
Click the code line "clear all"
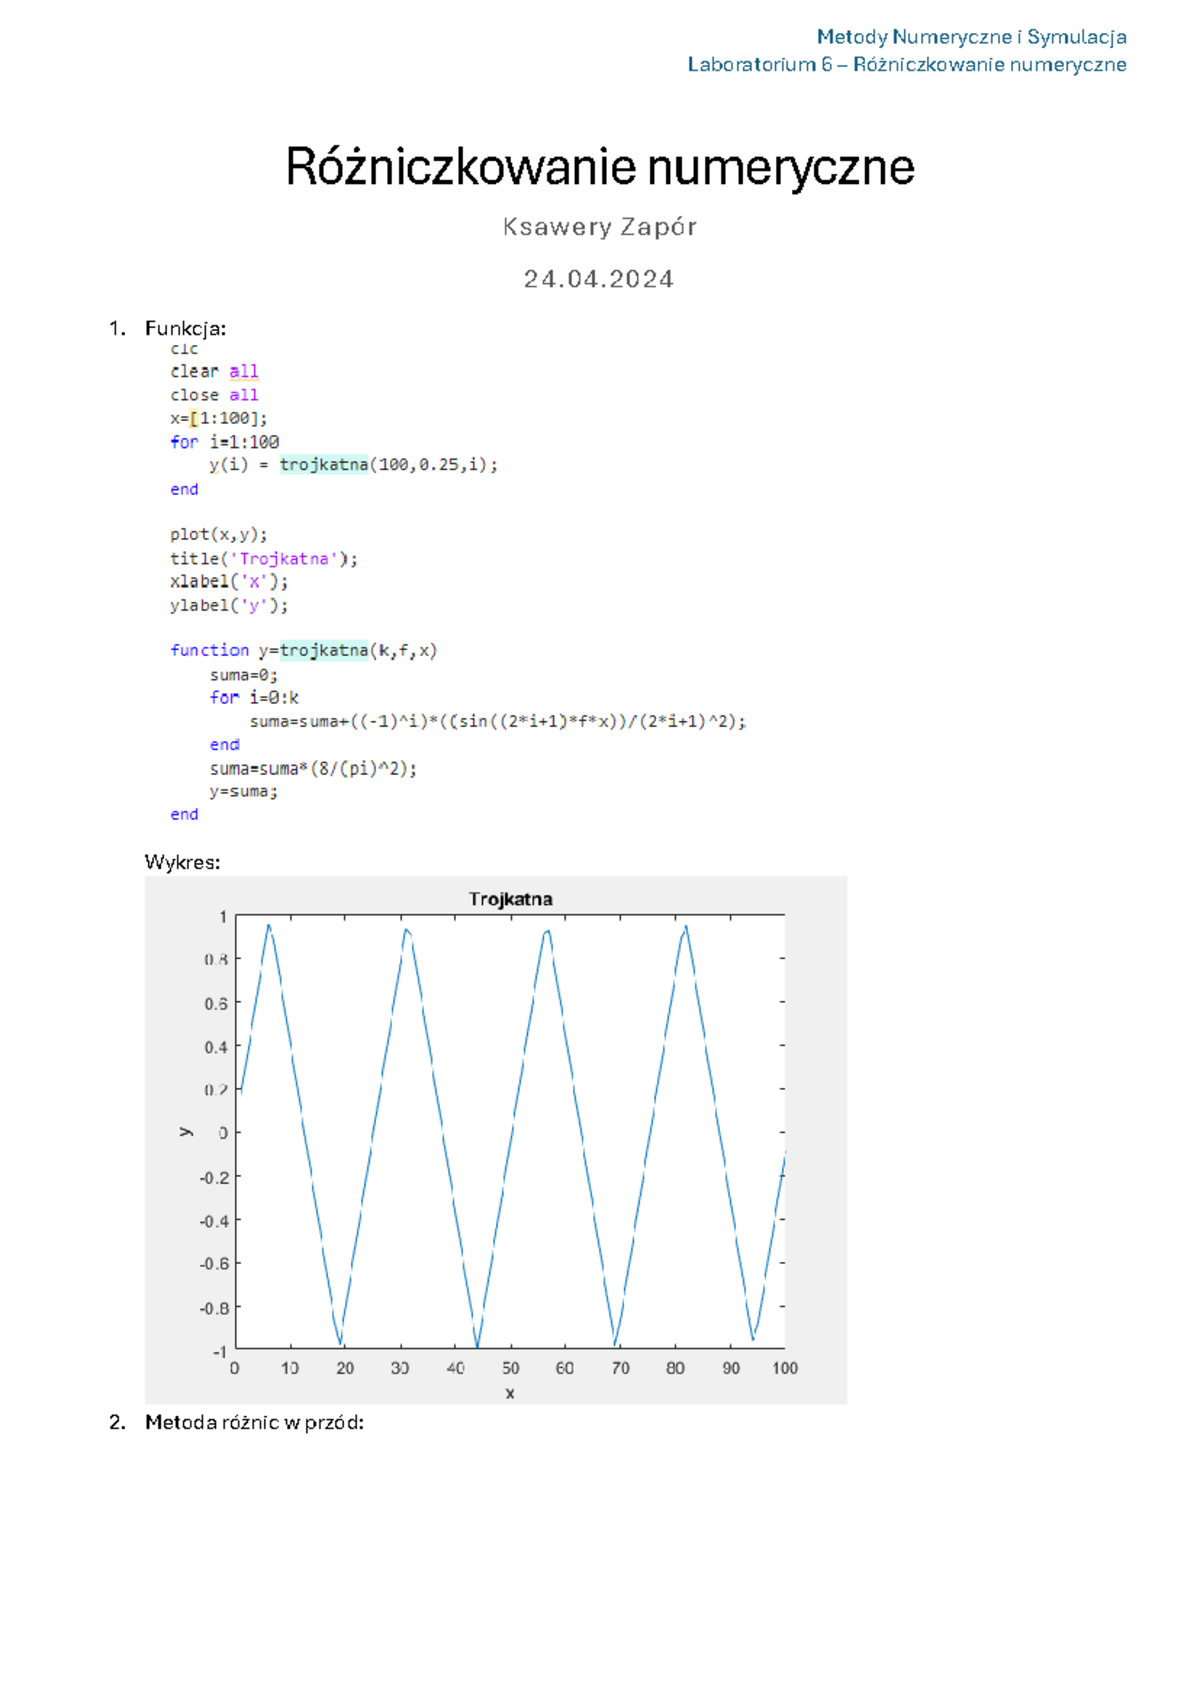pyautogui.click(x=214, y=372)
